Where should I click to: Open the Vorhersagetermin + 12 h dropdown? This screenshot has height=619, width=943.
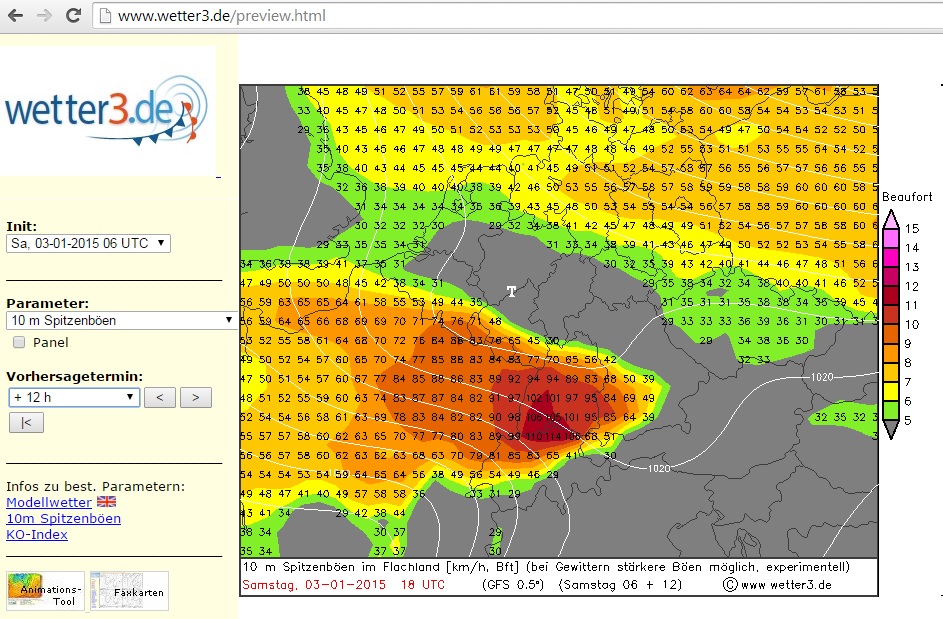pos(73,397)
